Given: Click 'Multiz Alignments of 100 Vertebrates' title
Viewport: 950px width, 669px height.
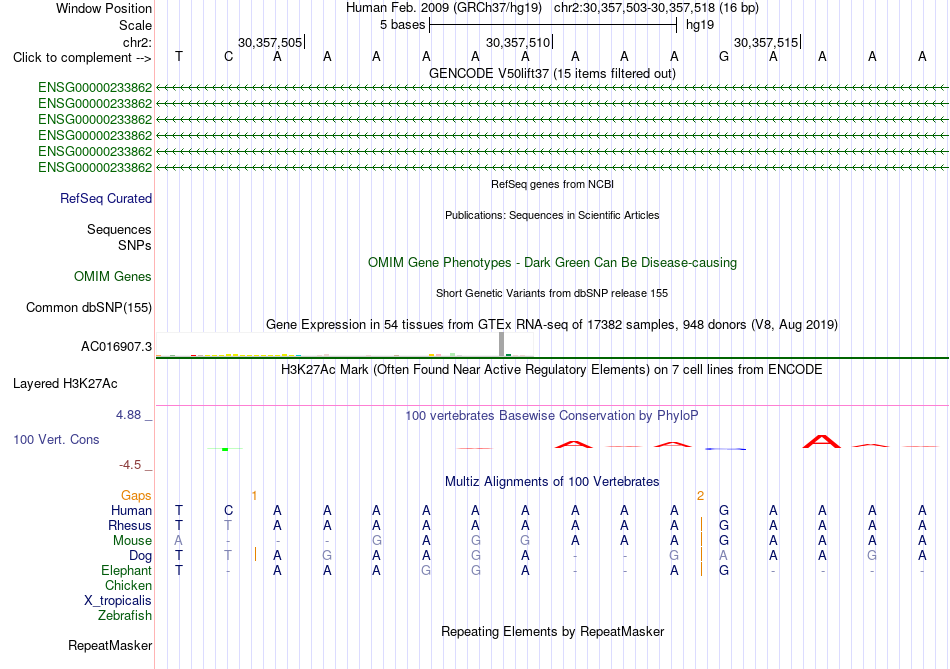Looking at the screenshot, I should coord(552,481).
